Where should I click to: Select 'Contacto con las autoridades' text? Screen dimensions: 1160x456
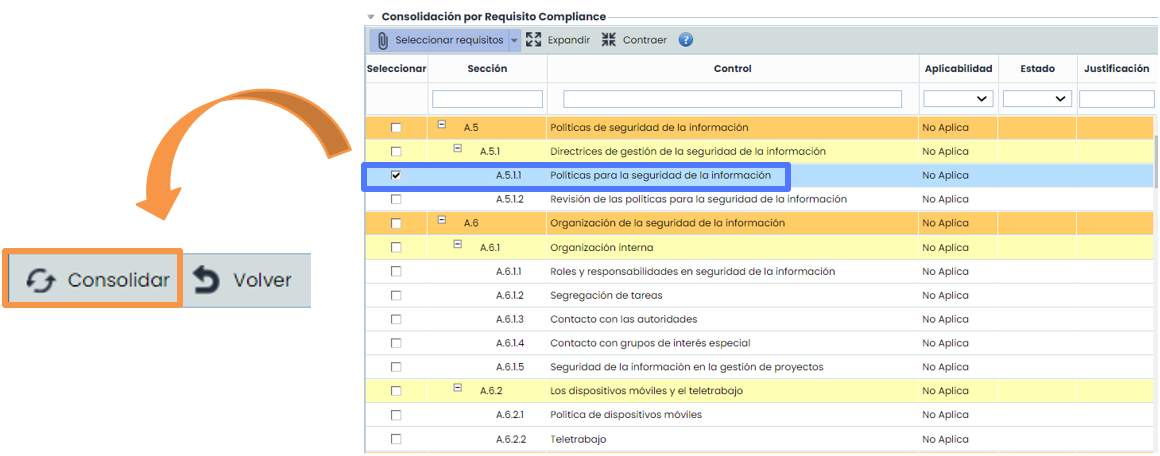pyautogui.click(x=624, y=319)
